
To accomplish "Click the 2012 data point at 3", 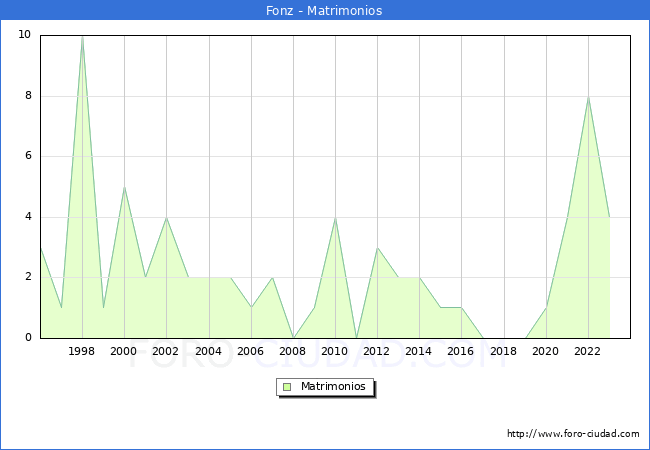I will [377, 248].
